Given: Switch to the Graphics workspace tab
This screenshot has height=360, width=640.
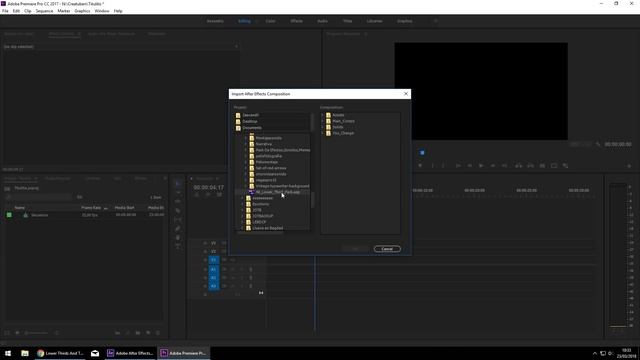Looking at the screenshot, I should pyautogui.click(x=404, y=21).
